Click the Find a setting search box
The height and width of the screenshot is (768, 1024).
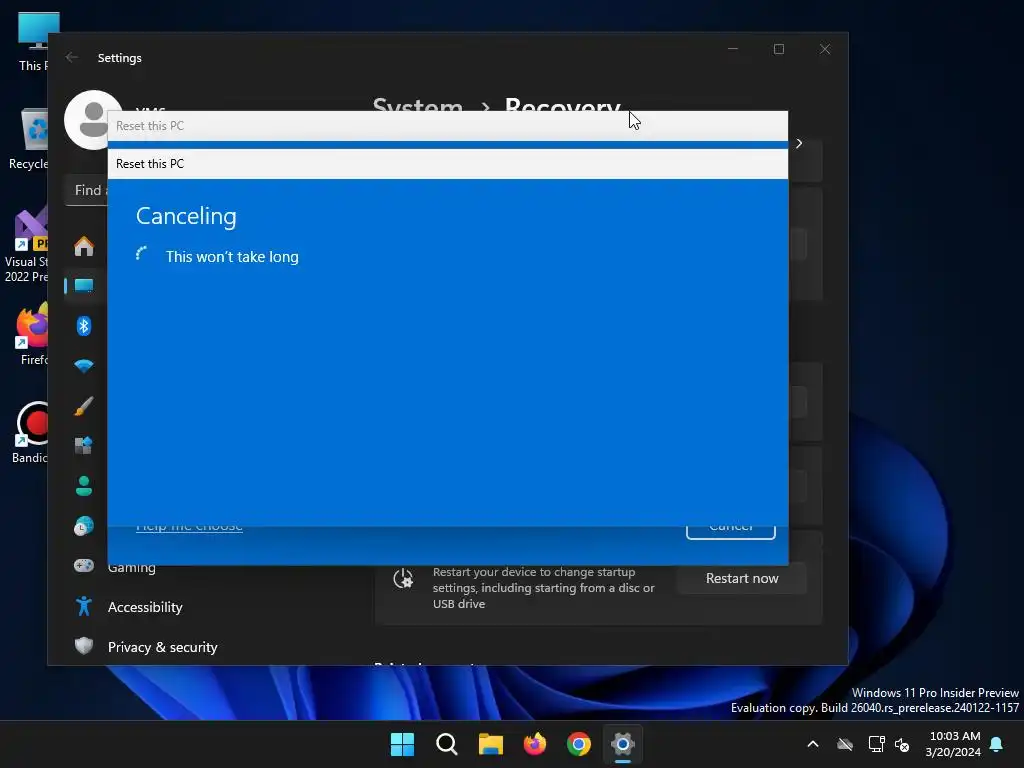(x=87, y=190)
